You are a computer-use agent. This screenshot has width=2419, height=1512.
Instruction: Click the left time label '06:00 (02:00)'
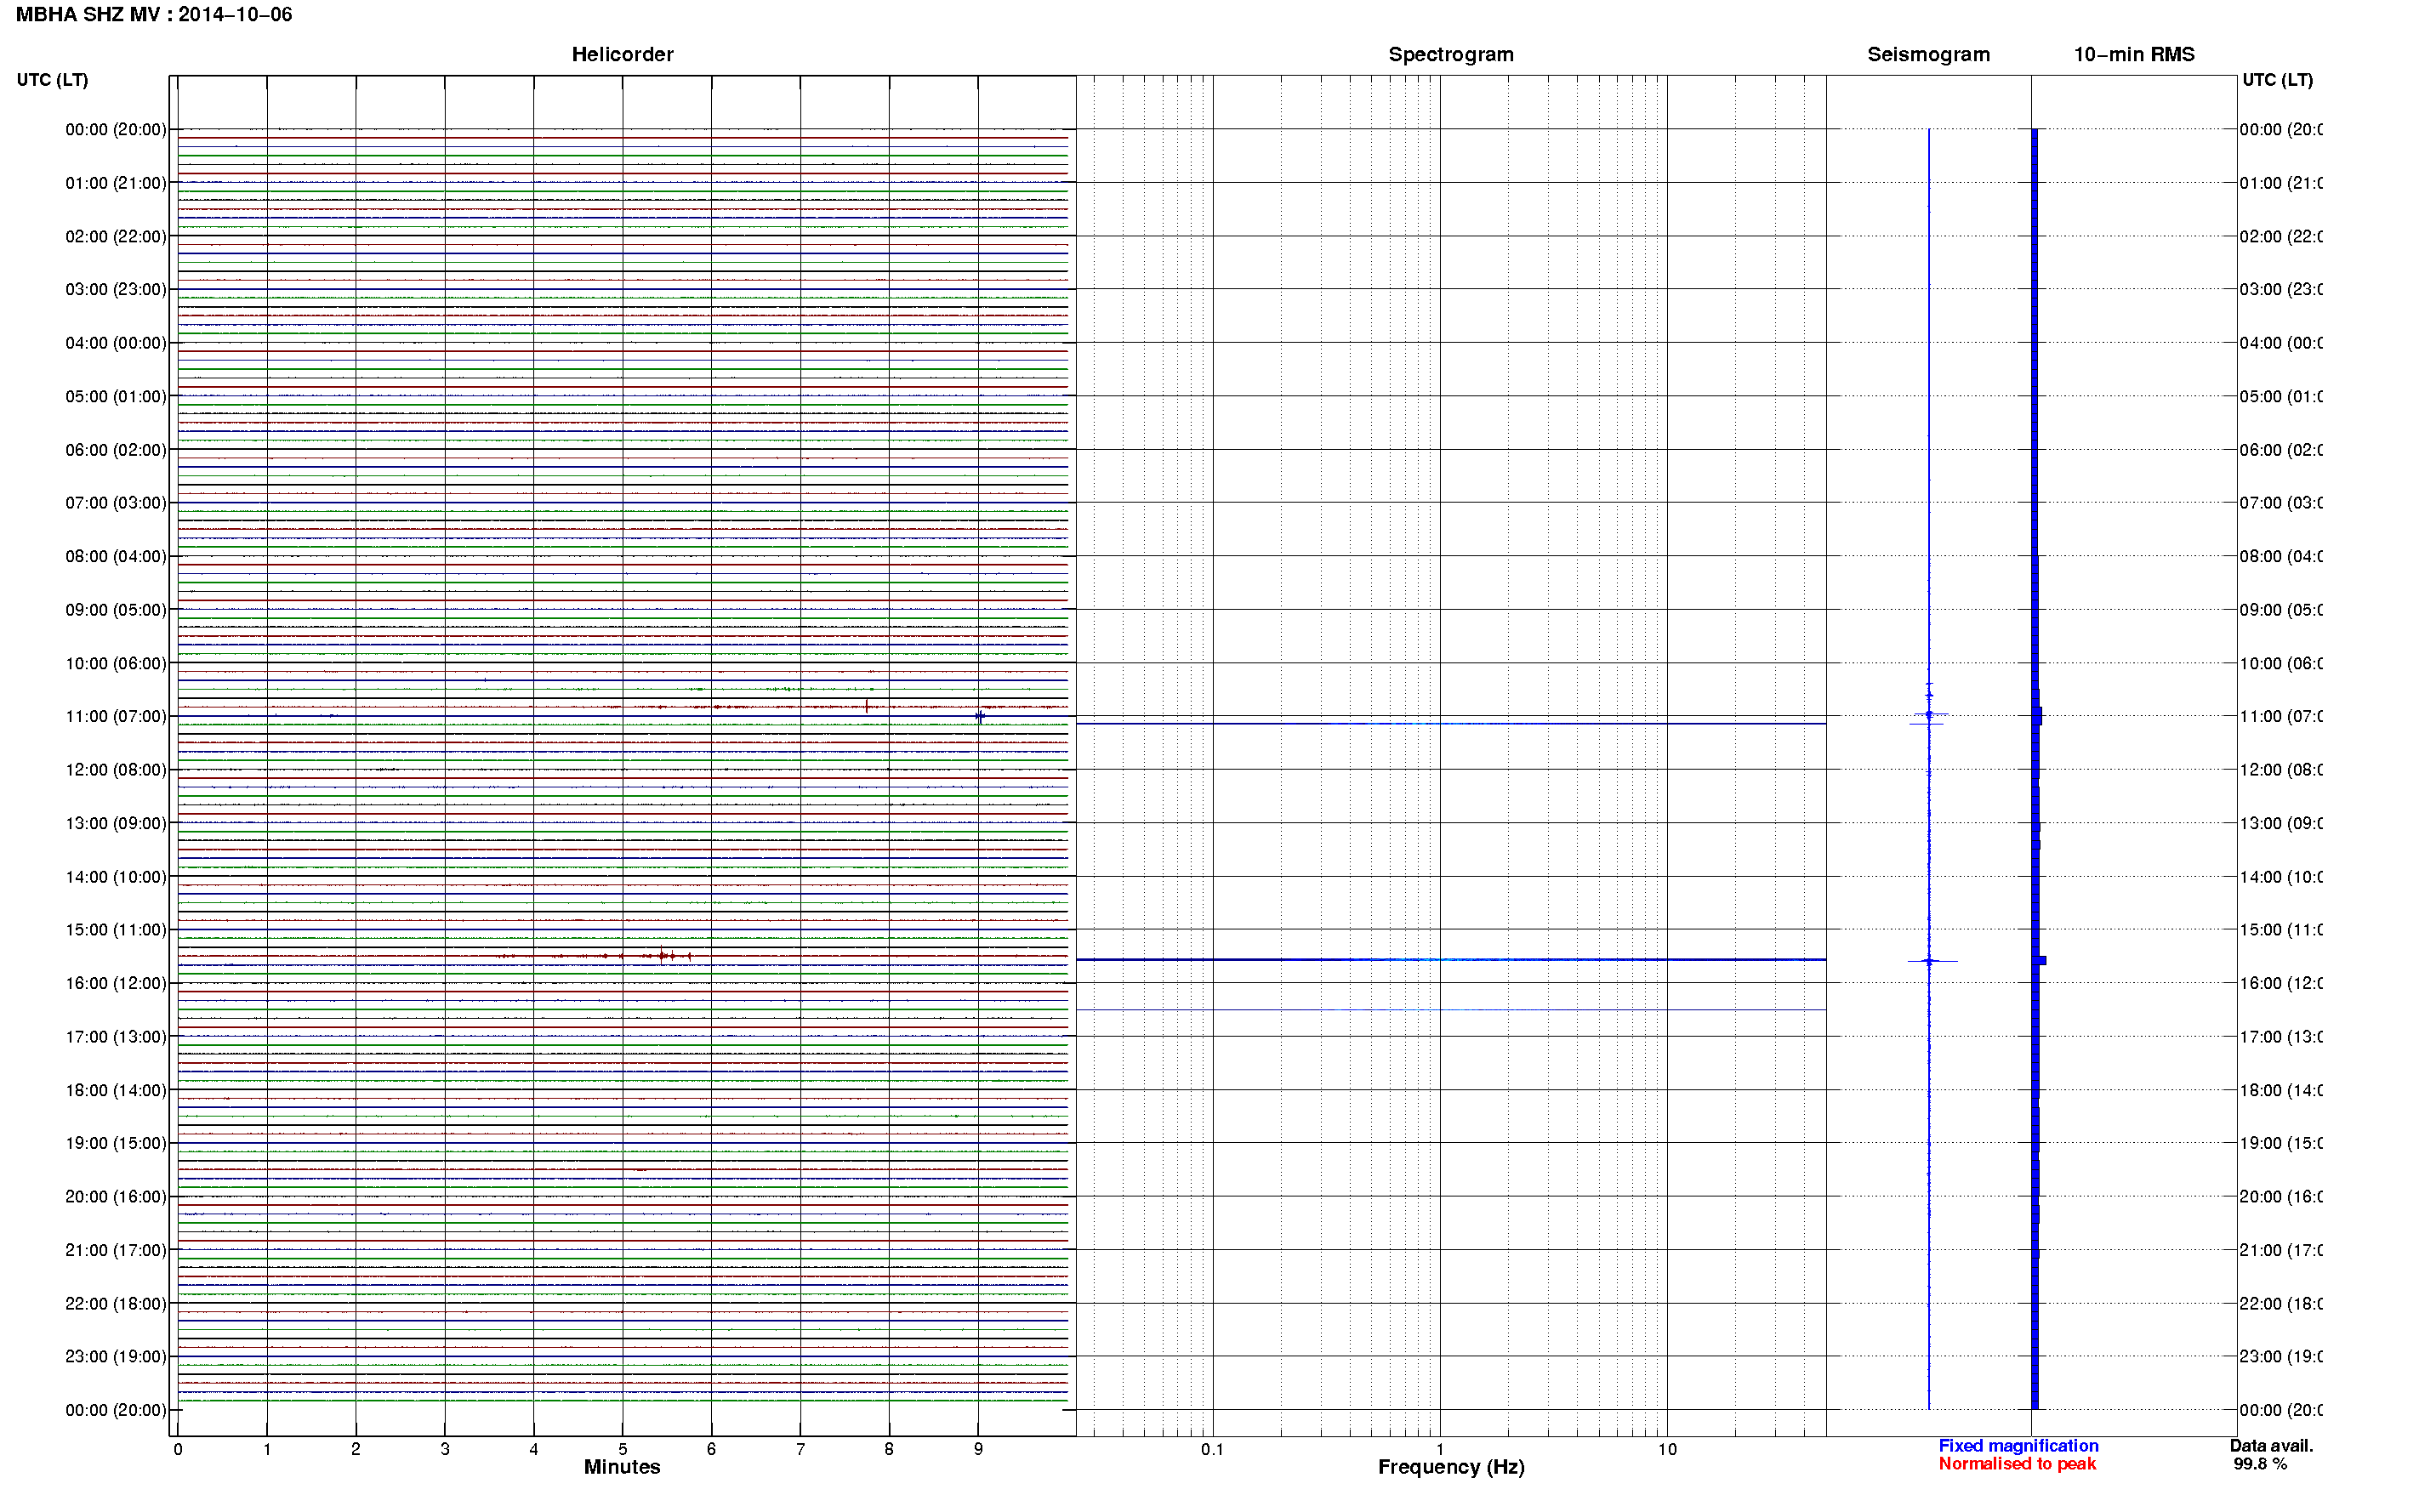[x=116, y=450]
